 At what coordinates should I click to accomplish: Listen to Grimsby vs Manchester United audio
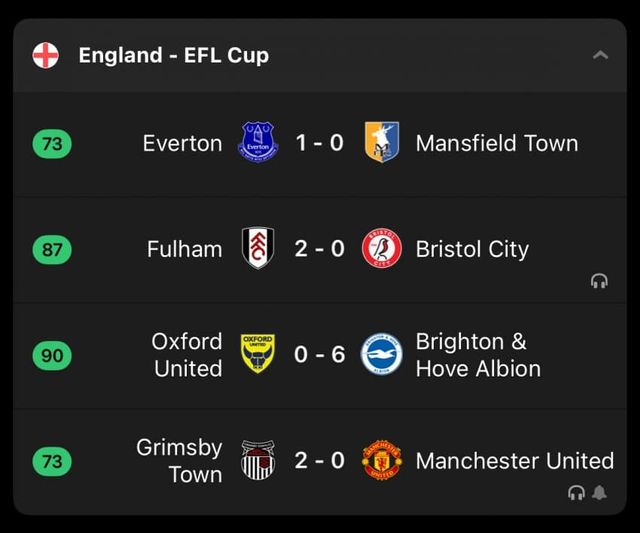click(576, 492)
